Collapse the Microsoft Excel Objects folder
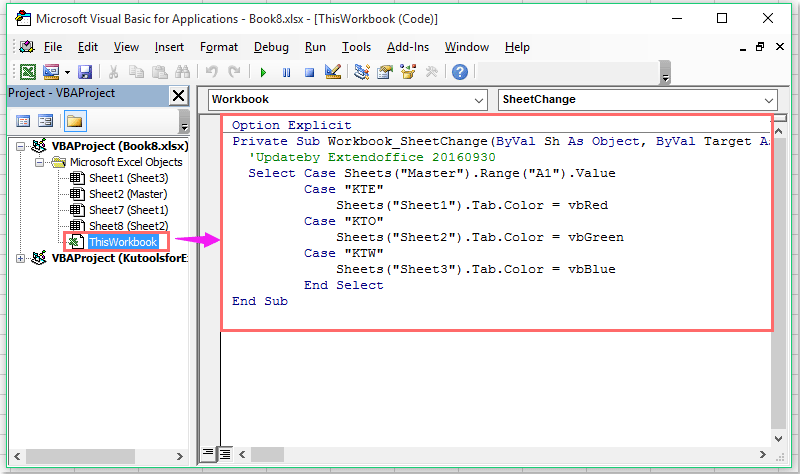Viewport: 800px width, 474px height. (39, 162)
